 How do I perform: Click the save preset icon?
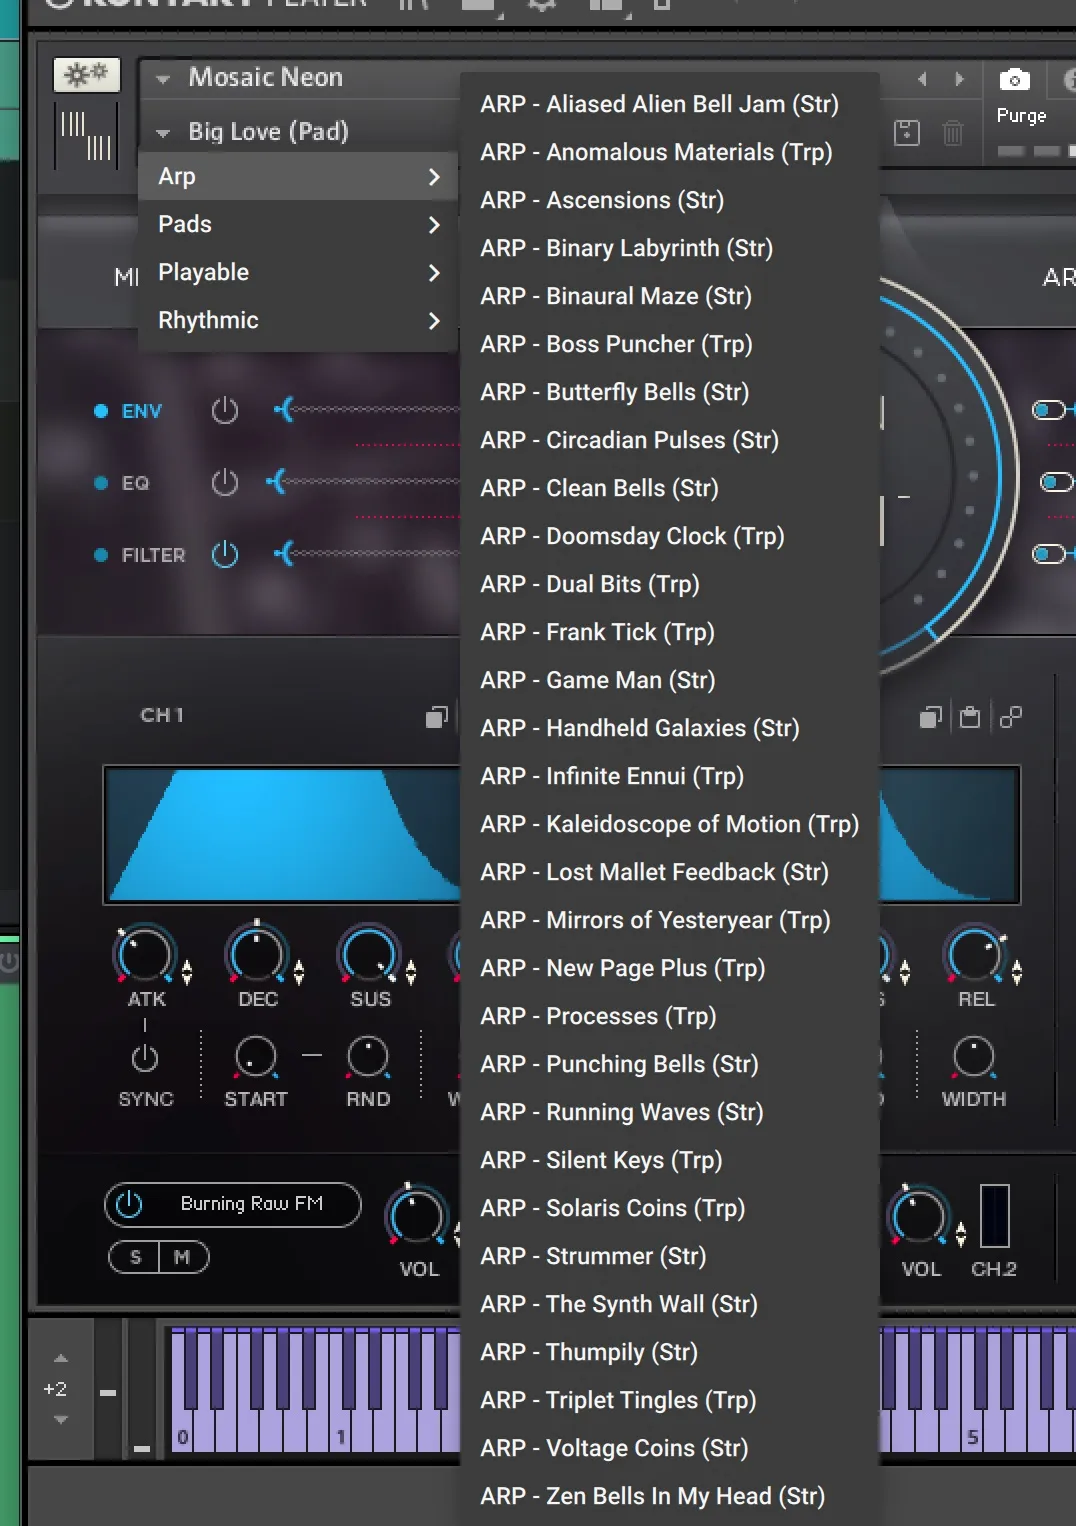click(907, 132)
